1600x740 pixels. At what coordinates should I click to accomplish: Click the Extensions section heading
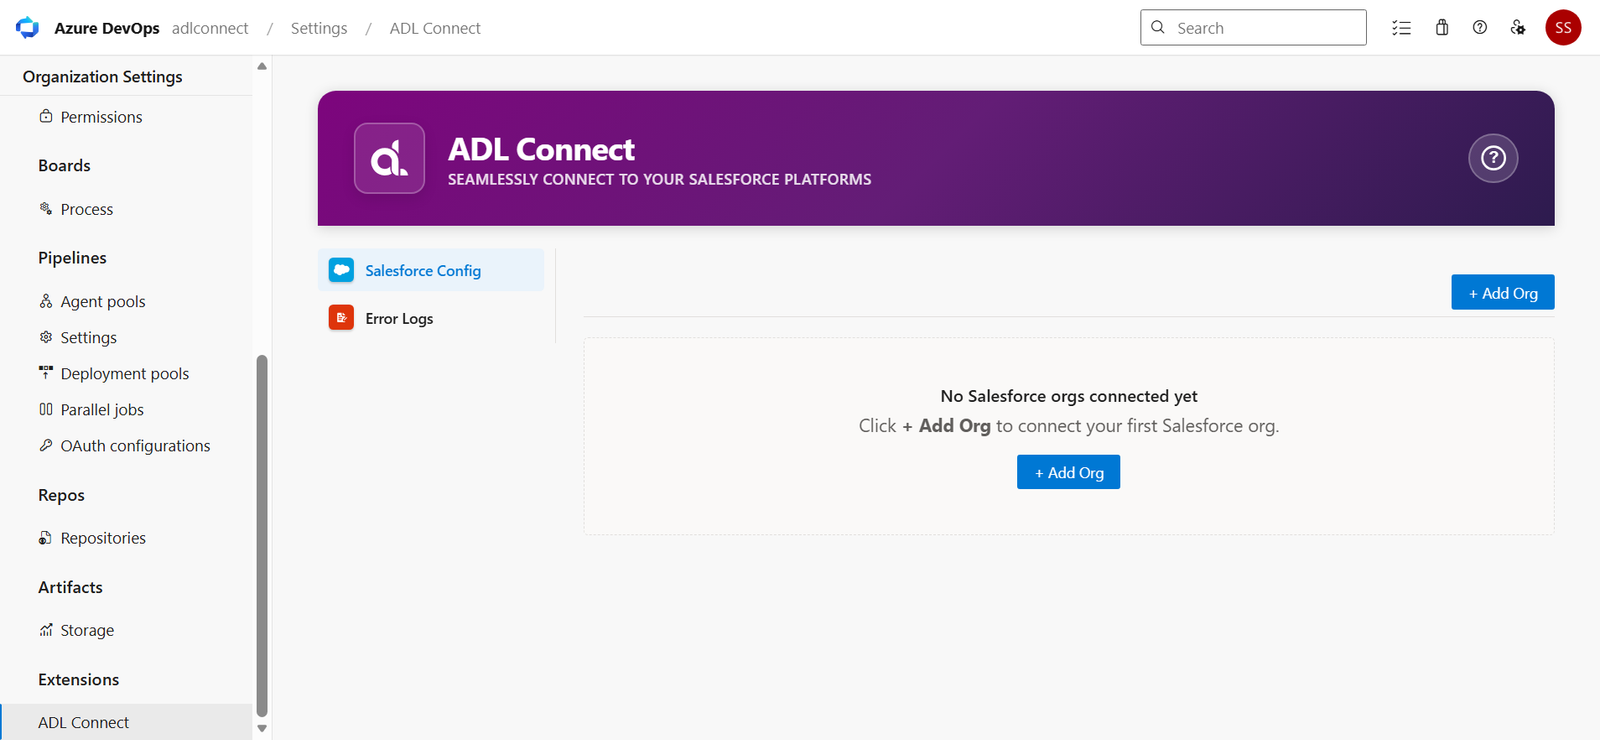78,680
